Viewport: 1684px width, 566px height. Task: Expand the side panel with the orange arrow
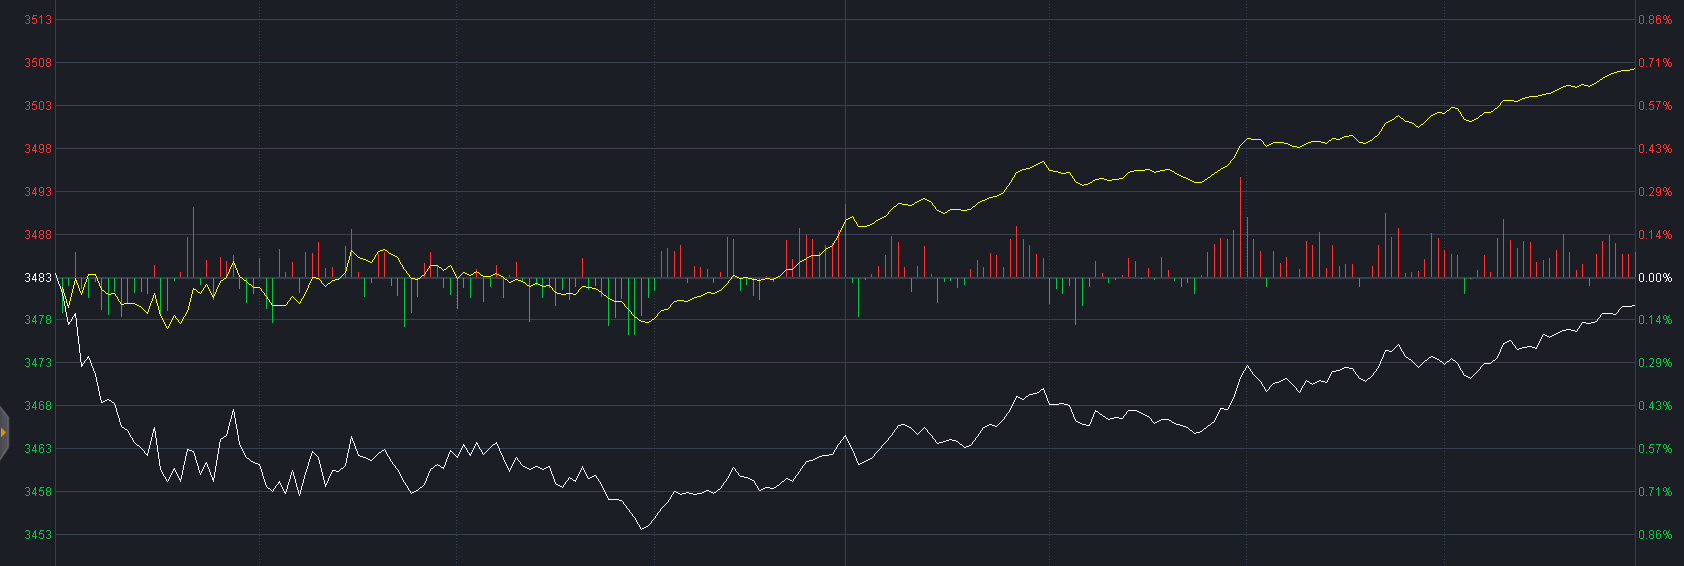coord(4,432)
